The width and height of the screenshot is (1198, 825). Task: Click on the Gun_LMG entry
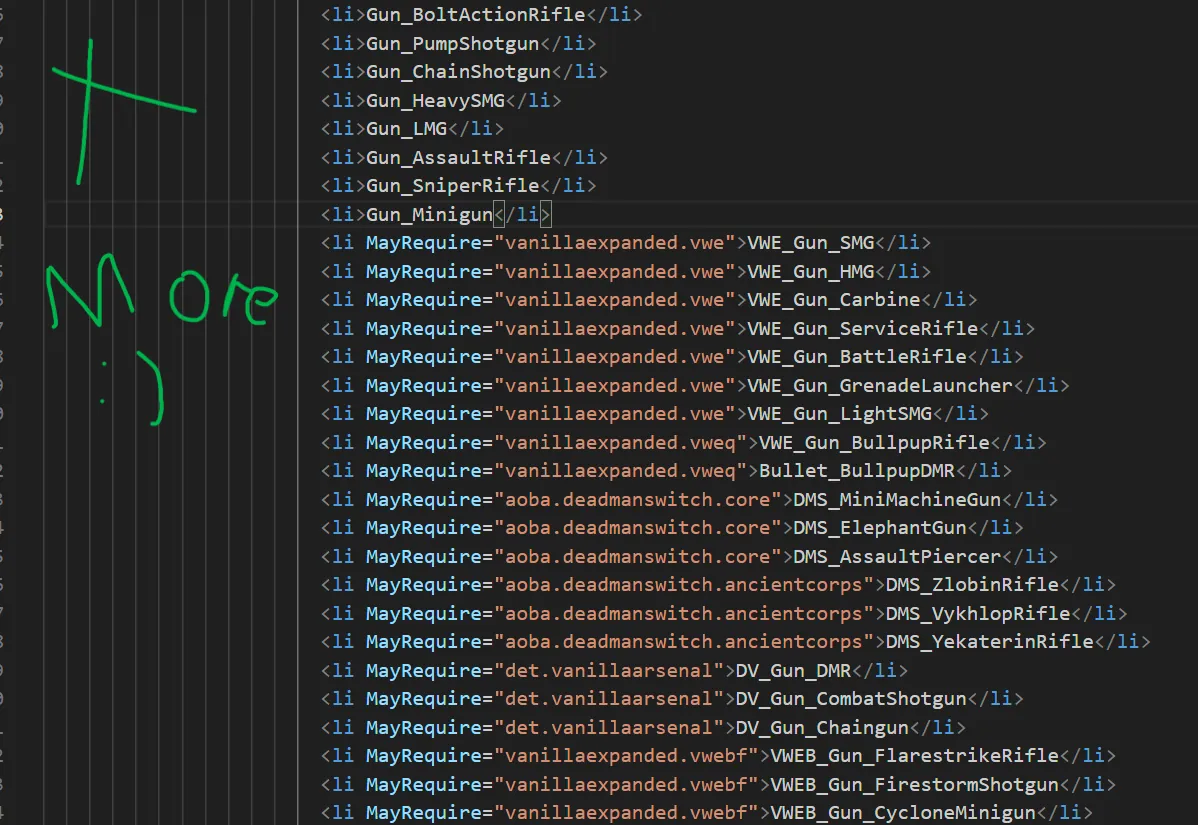coord(406,129)
